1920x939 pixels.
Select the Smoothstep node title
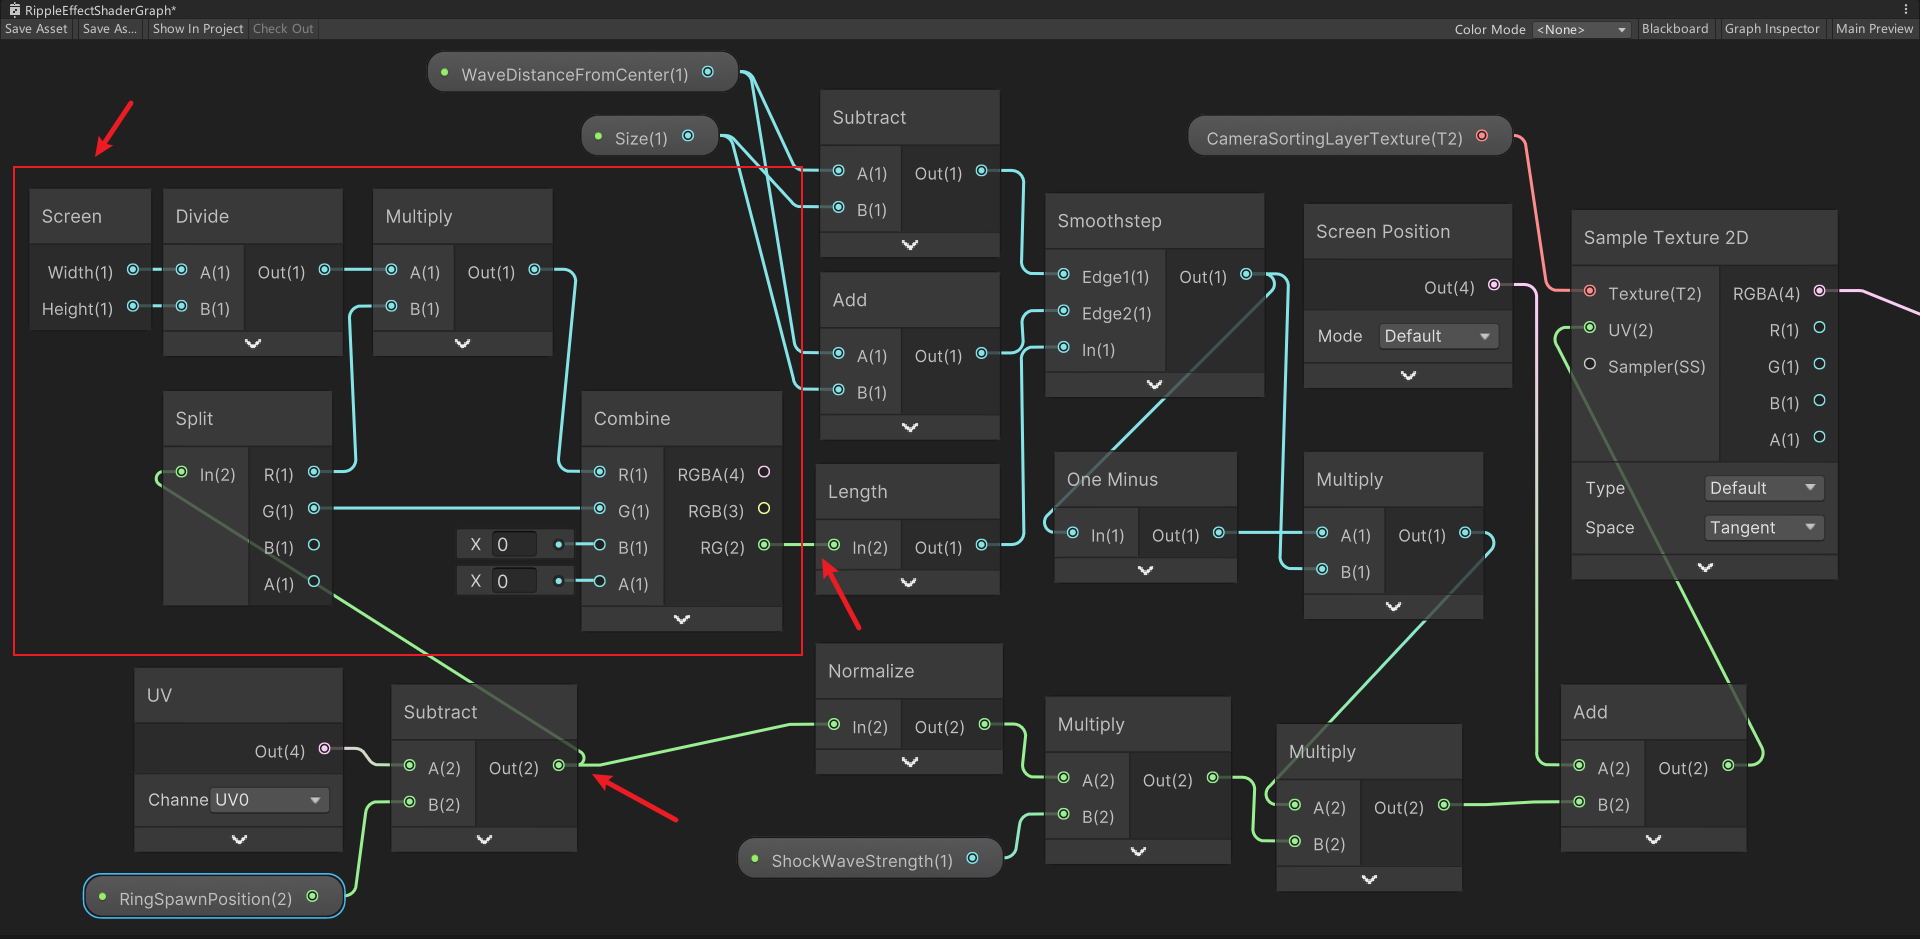(x=1109, y=221)
